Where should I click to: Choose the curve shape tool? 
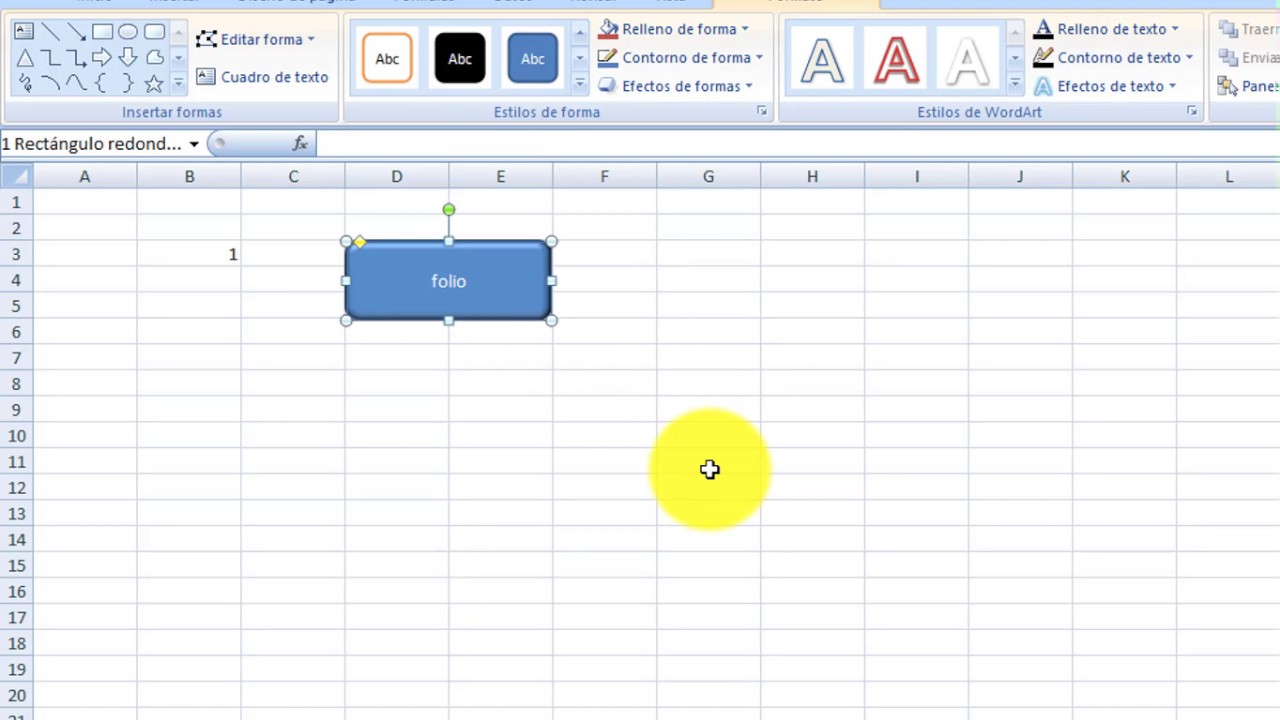click(x=76, y=82)
